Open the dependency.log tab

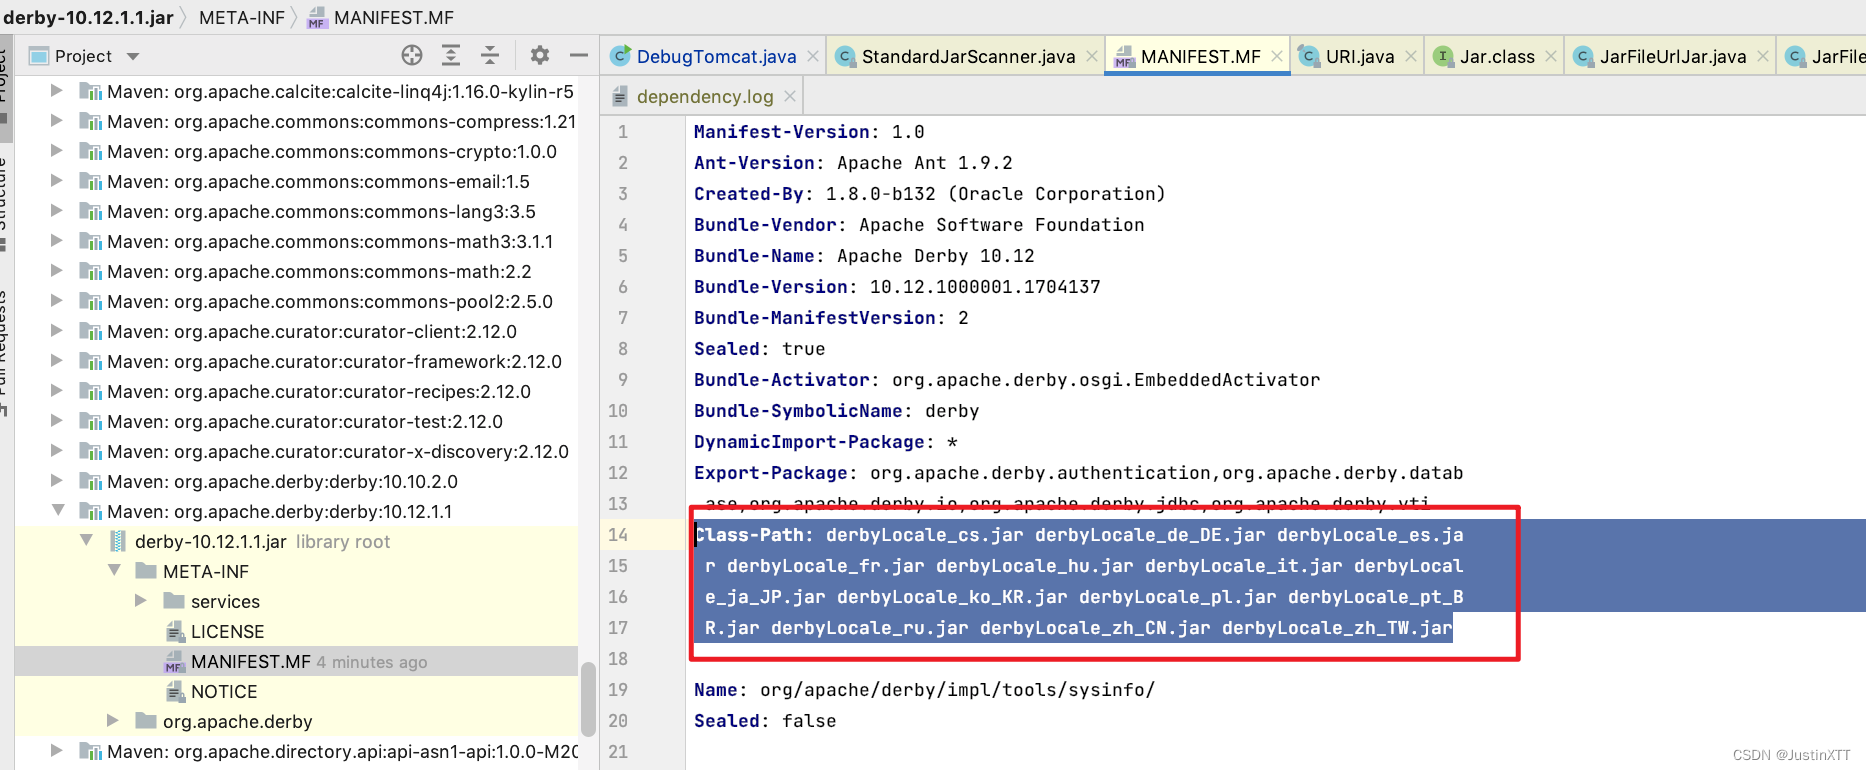704,97
